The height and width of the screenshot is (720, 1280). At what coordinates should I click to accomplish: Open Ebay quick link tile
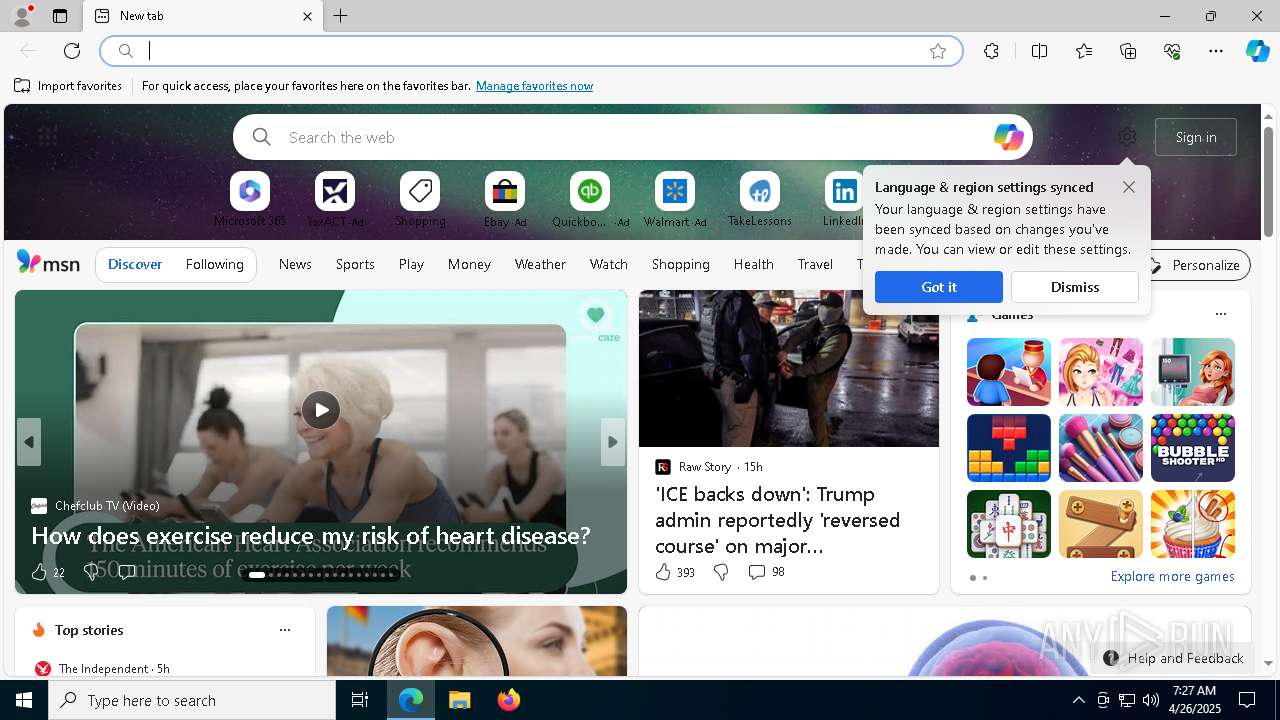tap(505, 200)
